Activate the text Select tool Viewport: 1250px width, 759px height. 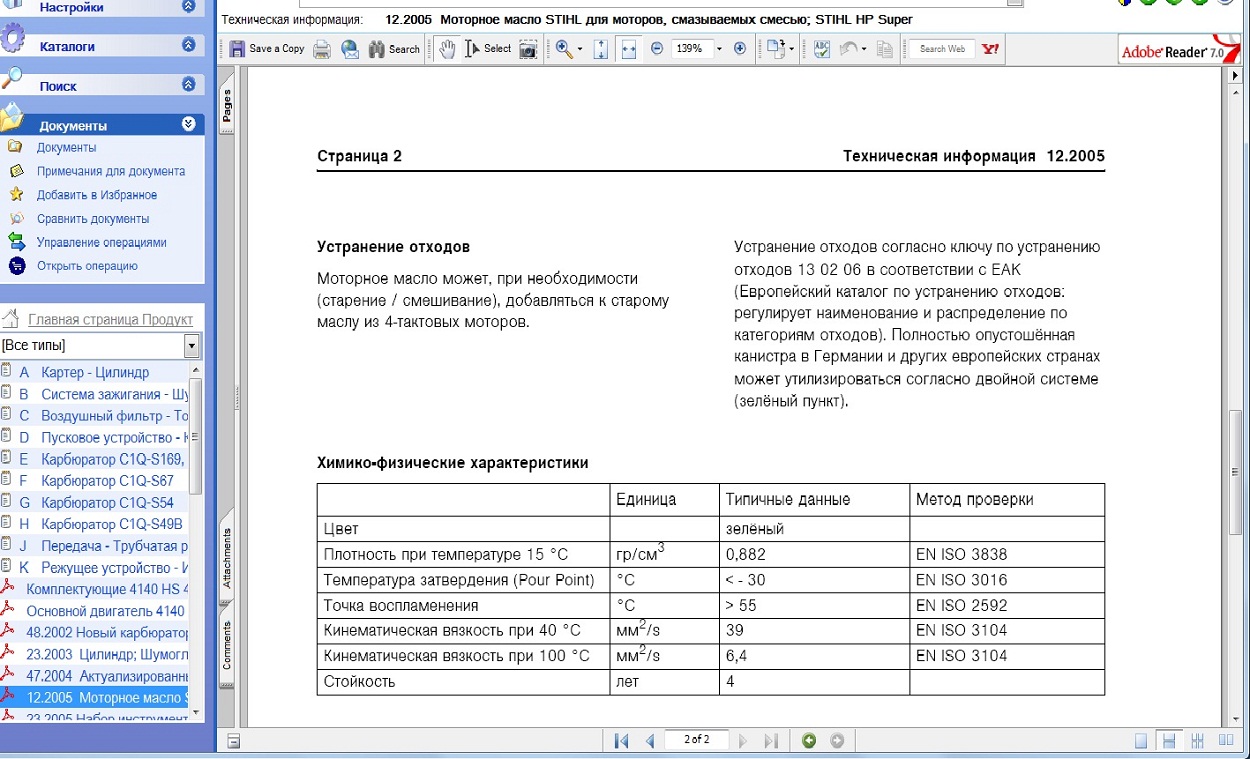click(x=489, y=48)
